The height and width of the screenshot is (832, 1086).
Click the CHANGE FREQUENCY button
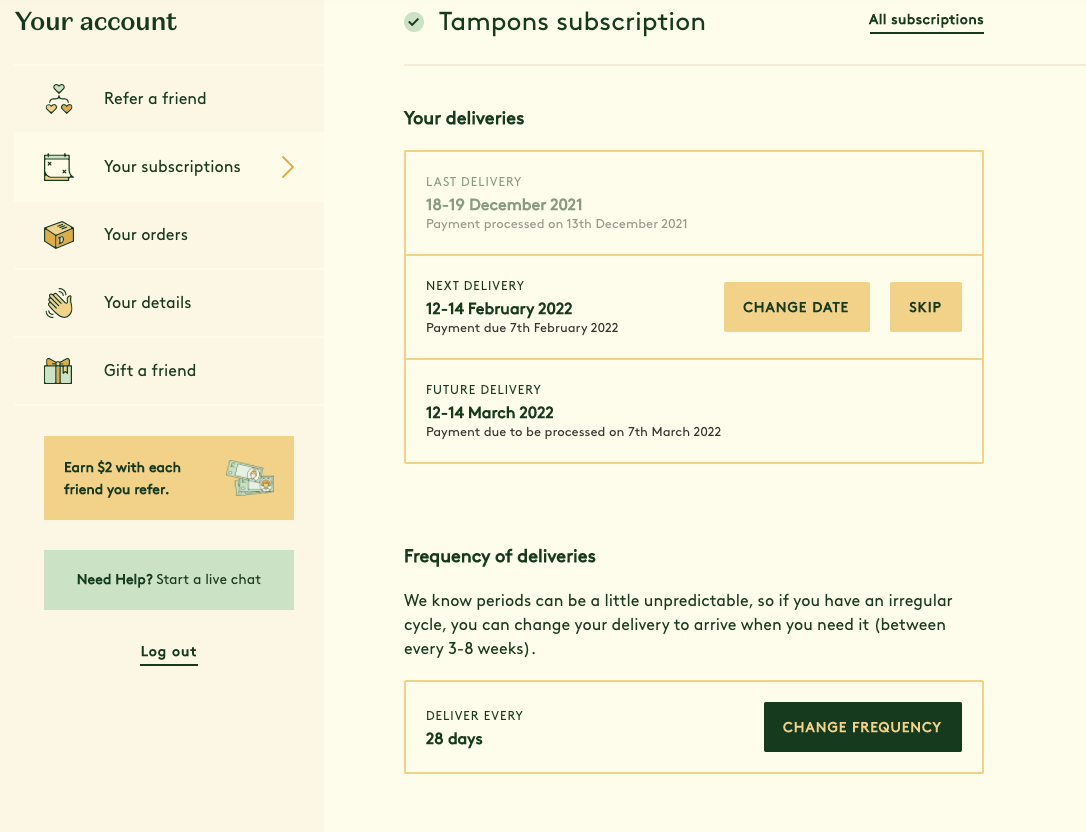[x=862, y=727]
